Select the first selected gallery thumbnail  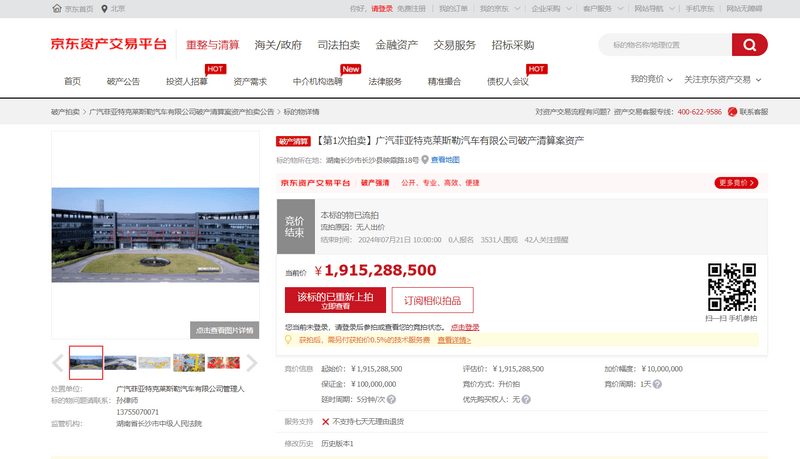[x=86, y=363]
